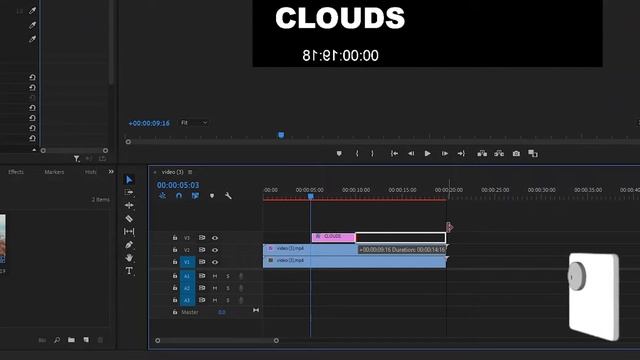The width and height of the screenshot is (640, 360).
Task: Toggle Snap in the timeline
Action: [x=179, y=196]
